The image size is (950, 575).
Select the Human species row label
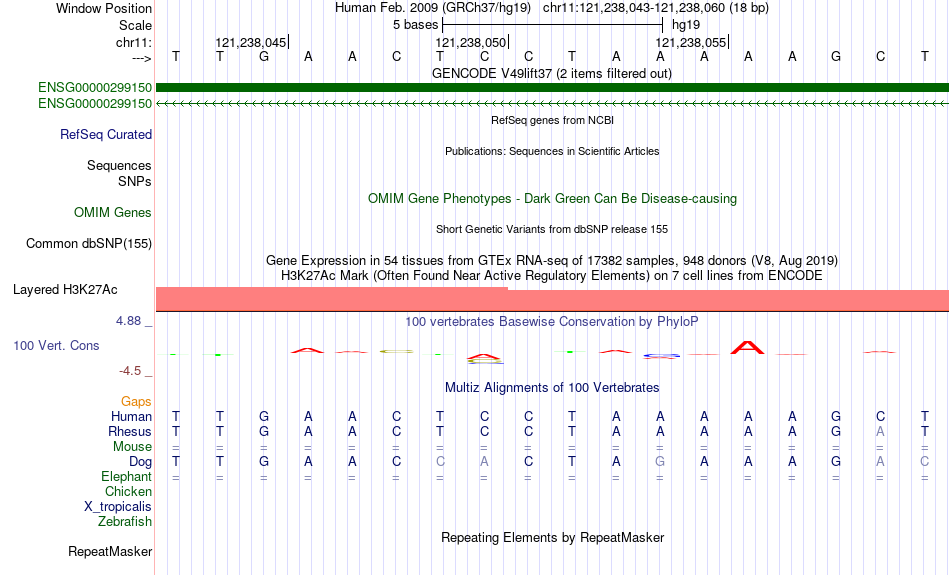(x=131, y=417)
